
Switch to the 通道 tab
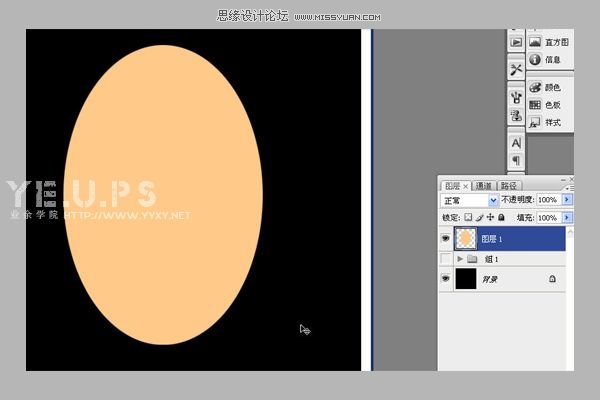click(484, 186)
